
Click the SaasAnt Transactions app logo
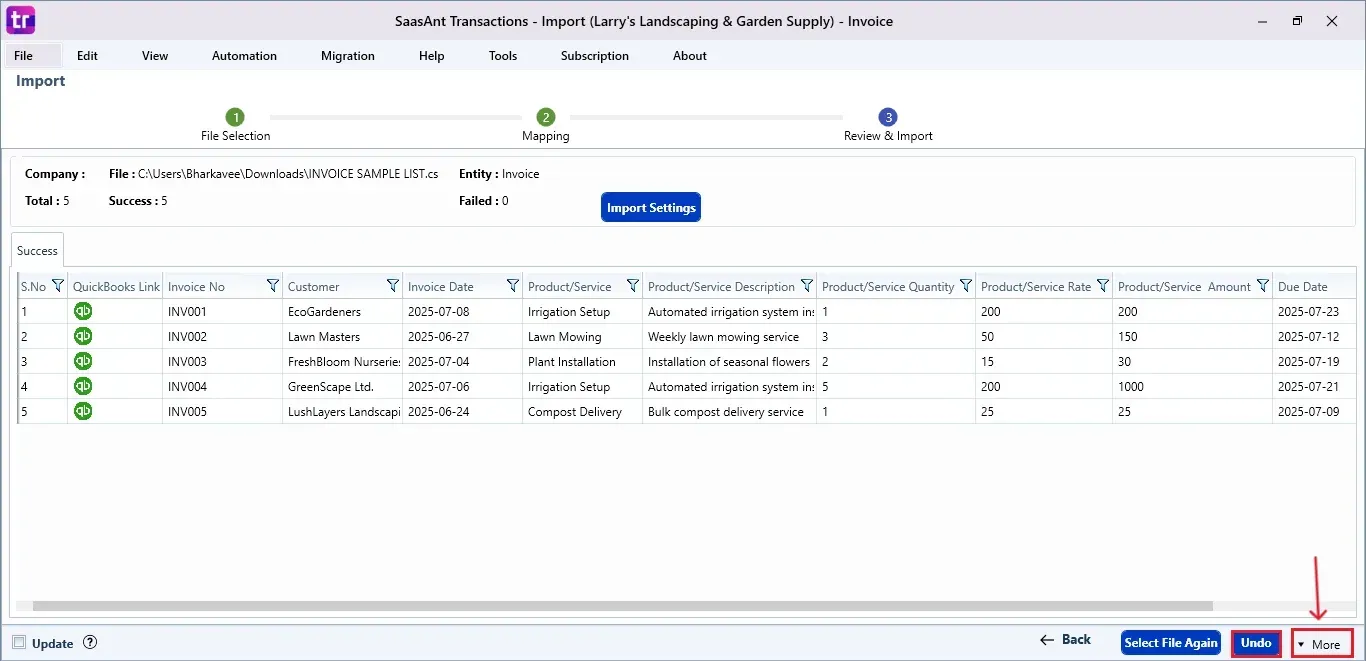(20, 20)
